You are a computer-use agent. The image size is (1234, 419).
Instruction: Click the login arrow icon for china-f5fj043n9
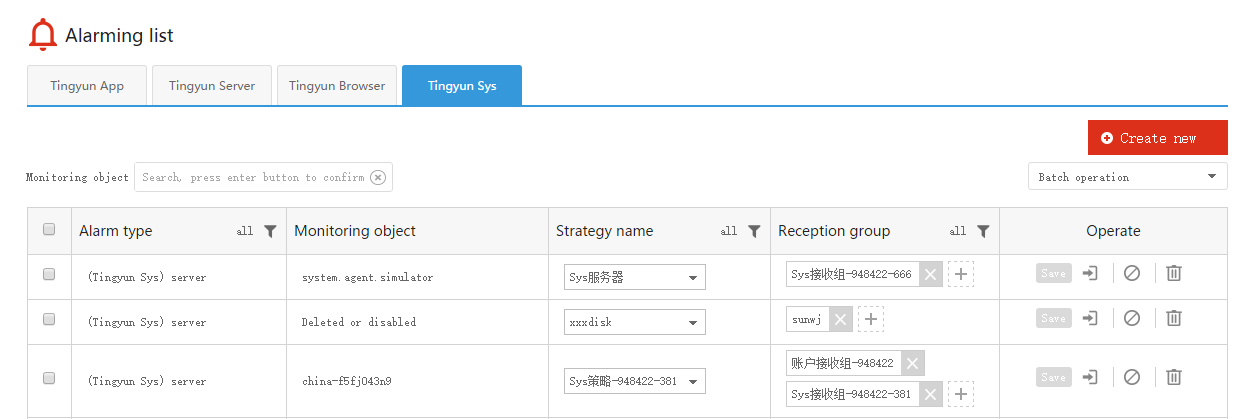[x=1091, y=377]
